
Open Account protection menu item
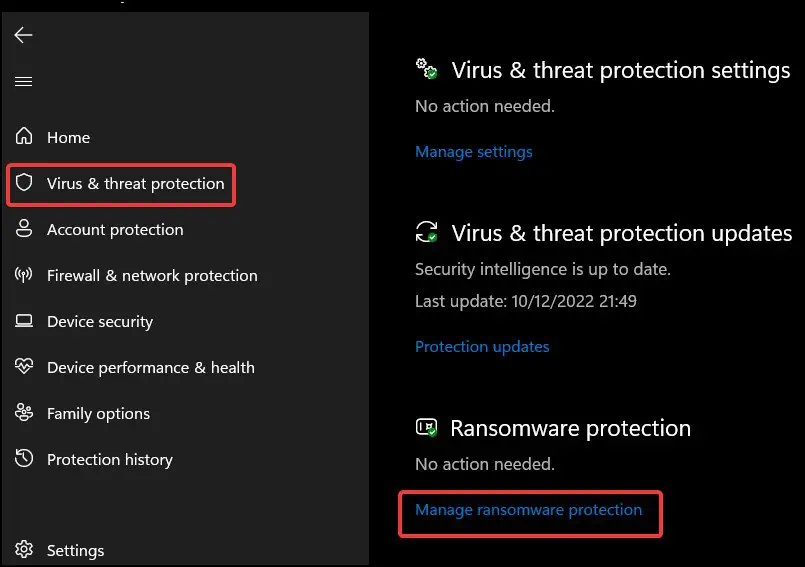pos(115,230)
